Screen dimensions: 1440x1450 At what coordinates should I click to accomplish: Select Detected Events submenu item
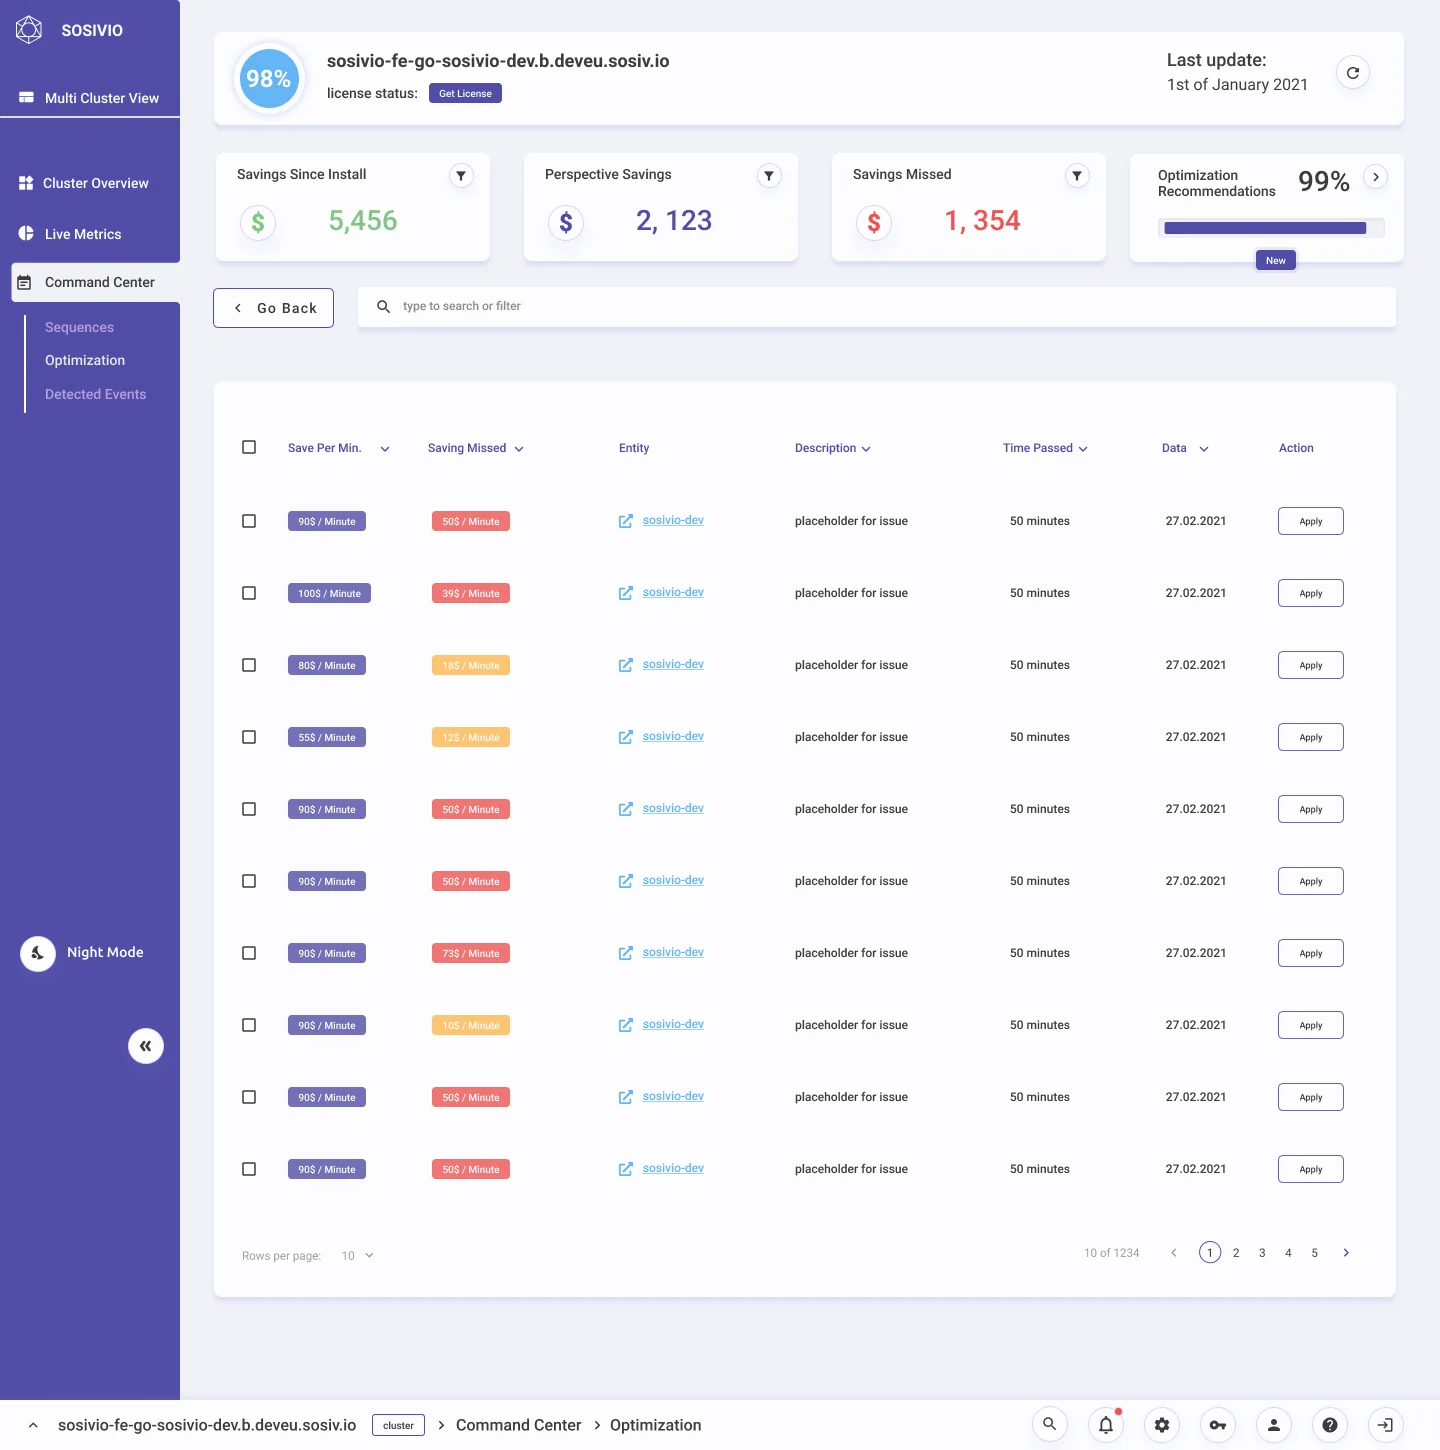[x=95, y=394]
